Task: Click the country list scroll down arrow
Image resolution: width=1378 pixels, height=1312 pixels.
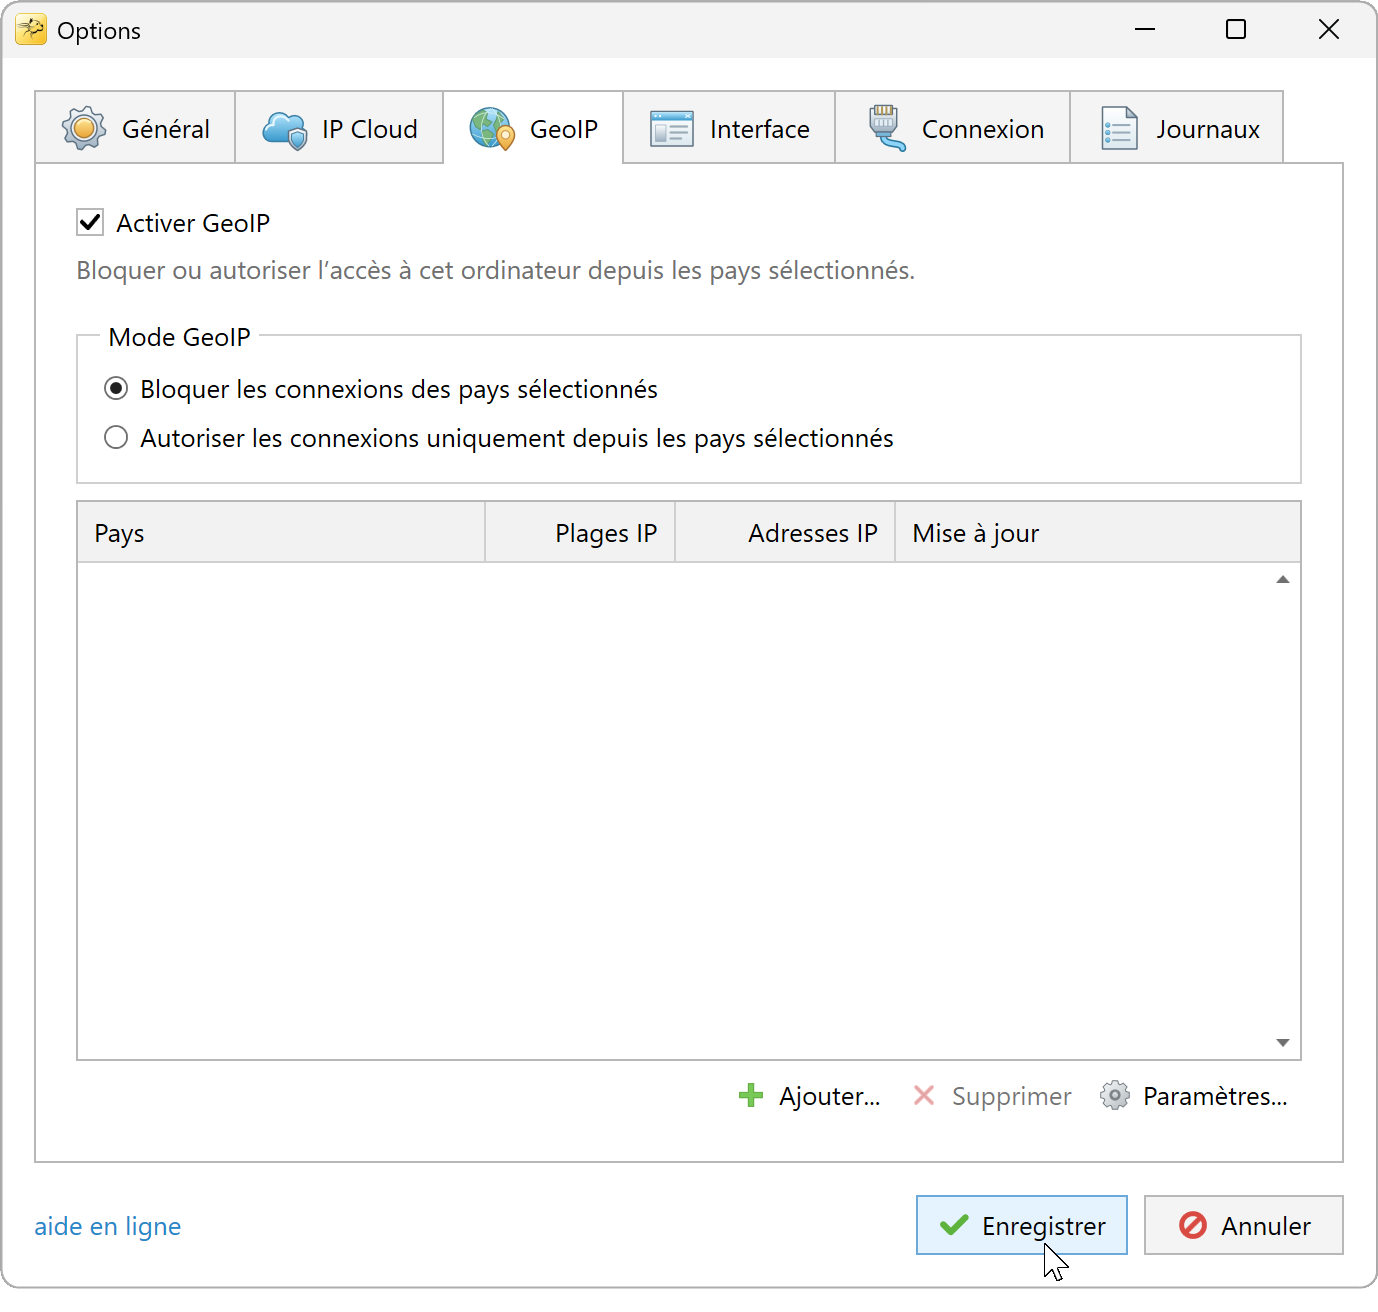Action: tap(1283, 1043)
